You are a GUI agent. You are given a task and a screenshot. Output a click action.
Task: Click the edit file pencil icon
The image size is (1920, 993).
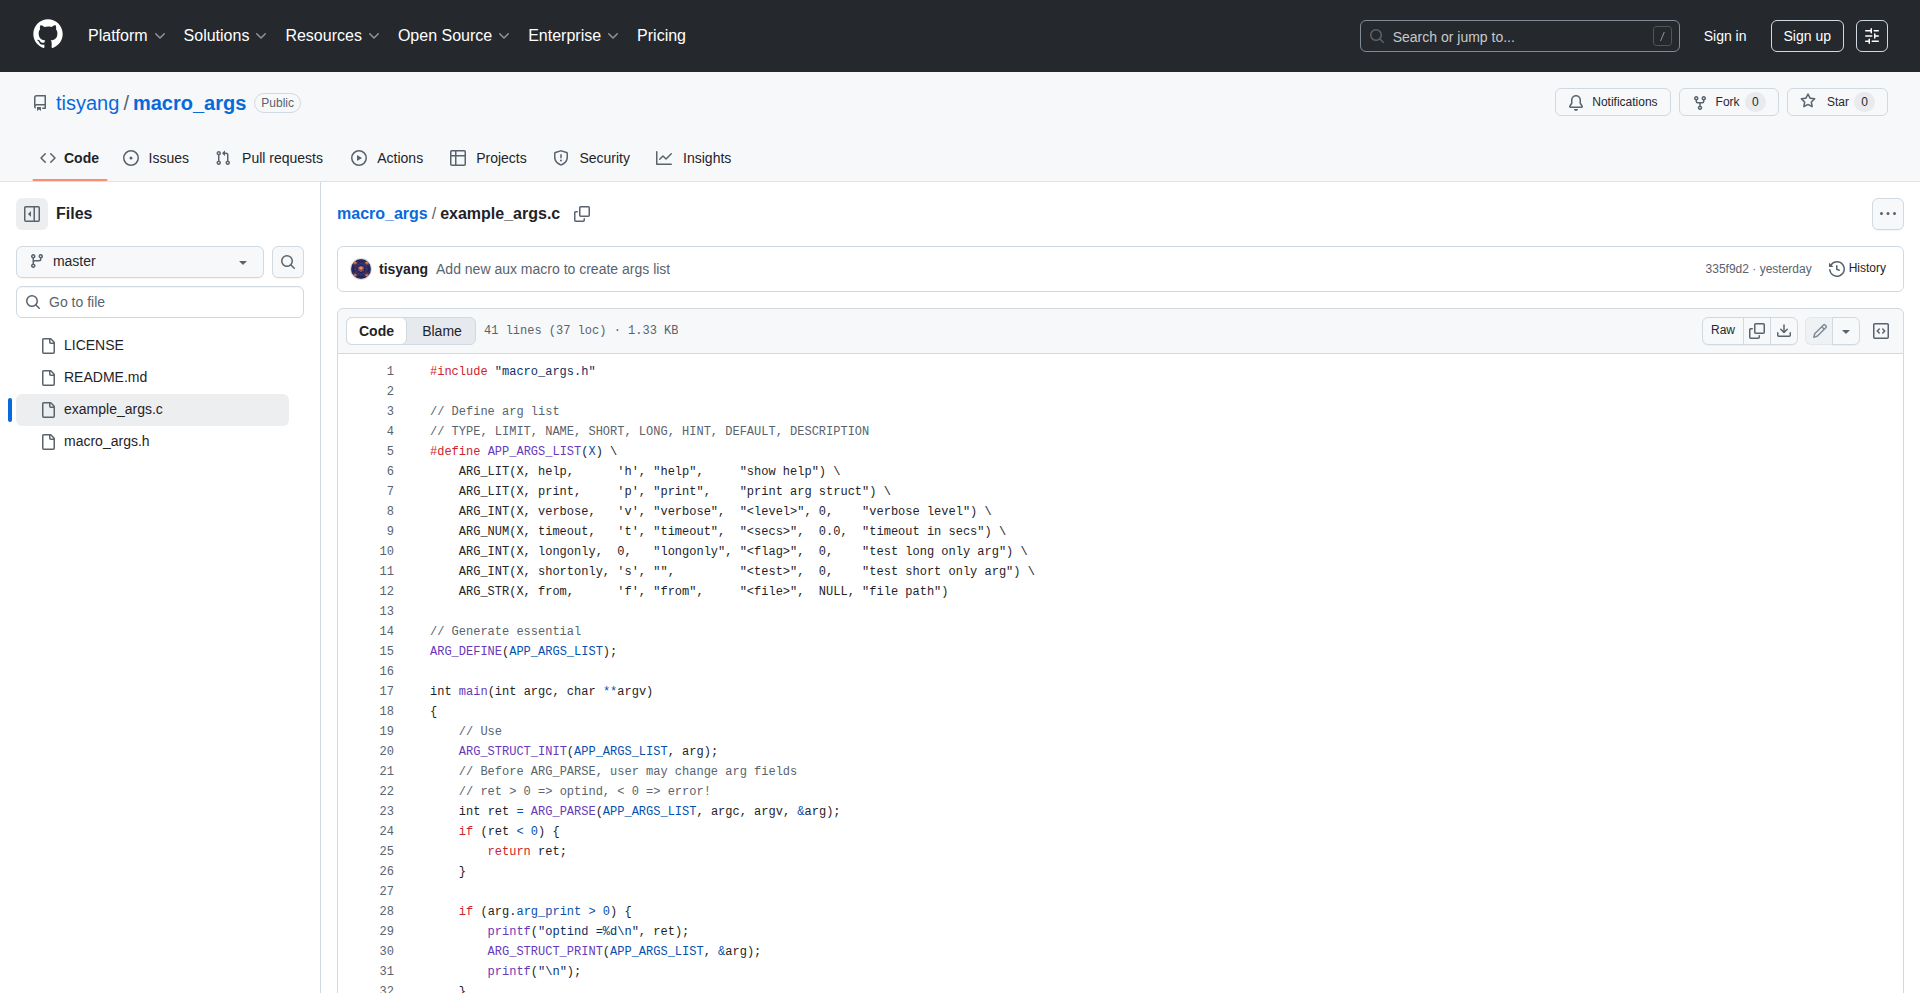pos(1819,331)
